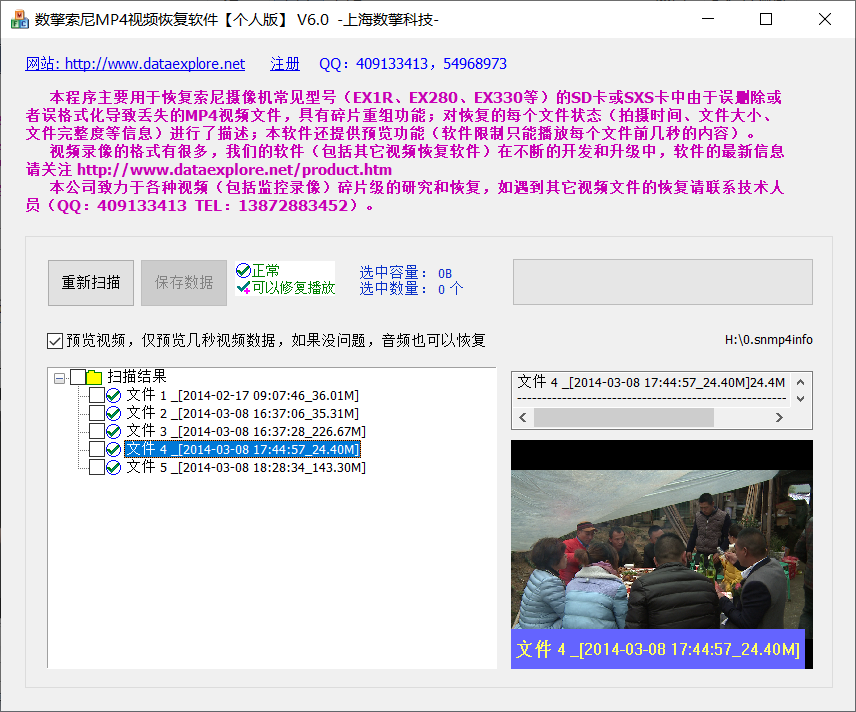Select 文件 1 _[2014-02-17 09:07:46_36.01M]
The height and width of the screenshot is (712, 856).
[242, 395]
